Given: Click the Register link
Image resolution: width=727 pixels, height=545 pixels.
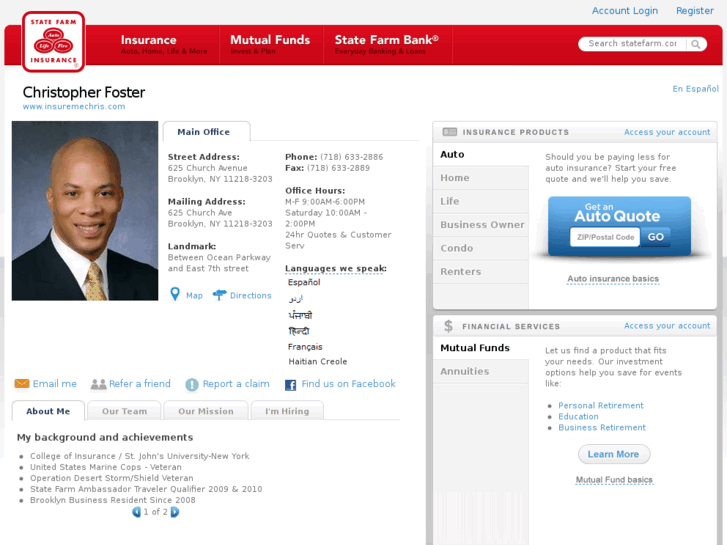Looking at the screenshot, I should point(695,11).
